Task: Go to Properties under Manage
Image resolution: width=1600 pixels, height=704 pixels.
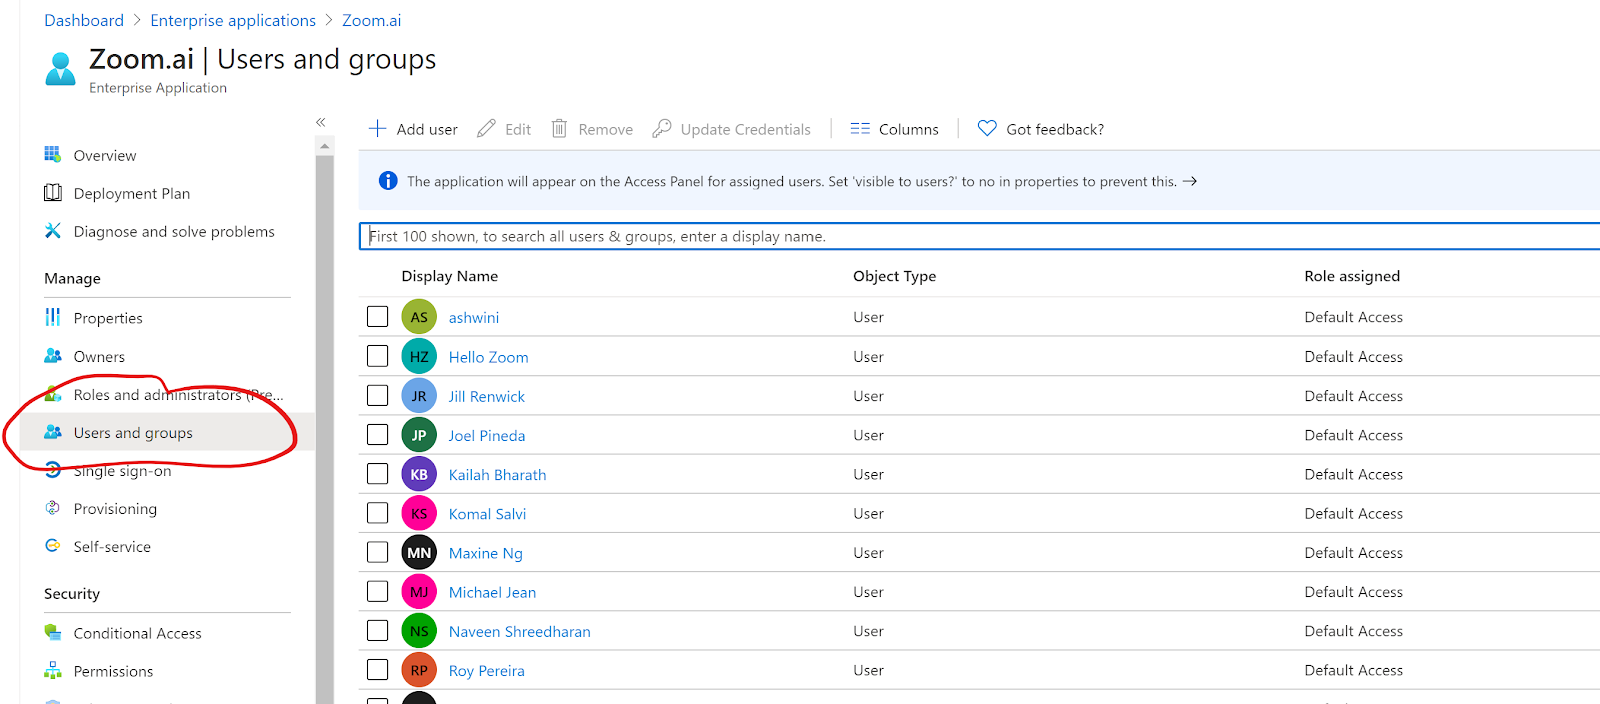Action: pos(108,318)
